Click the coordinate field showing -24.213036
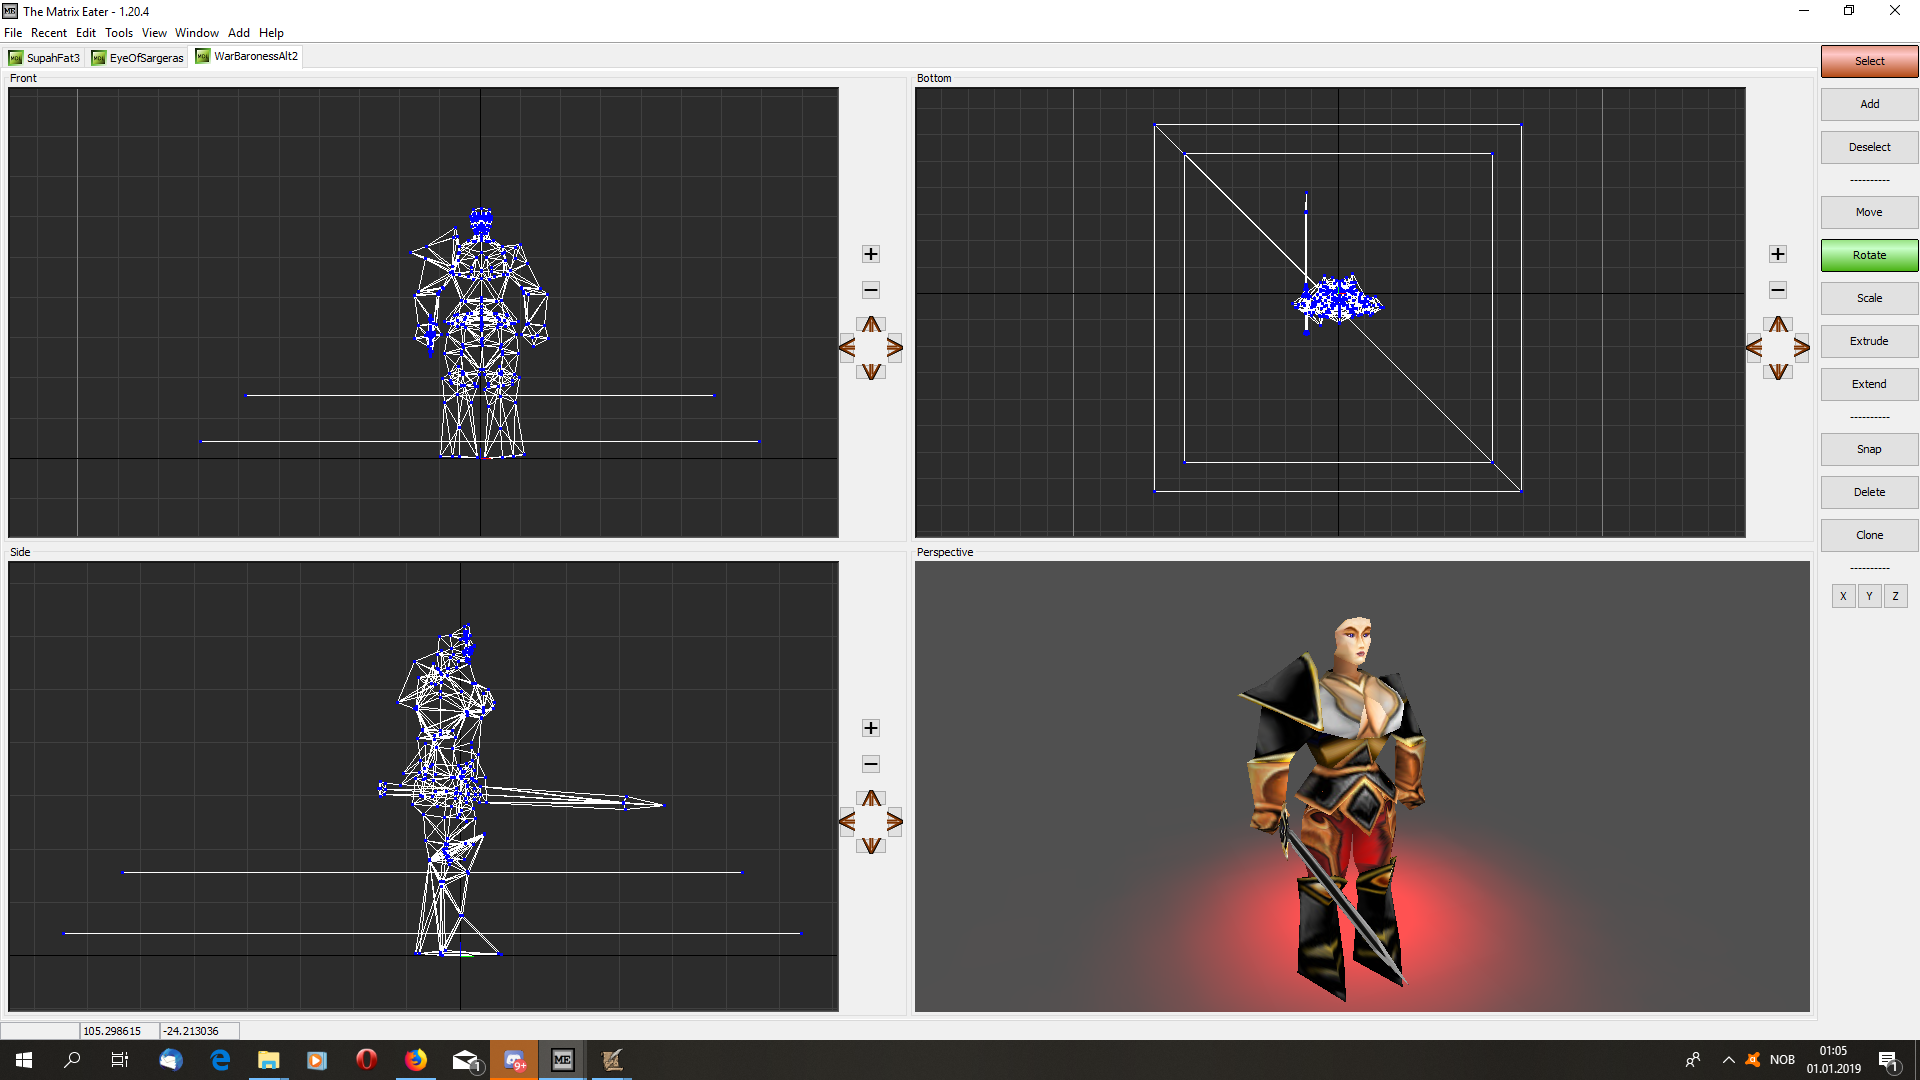Screen dimensions: 1920x1080 point(199,1031)
